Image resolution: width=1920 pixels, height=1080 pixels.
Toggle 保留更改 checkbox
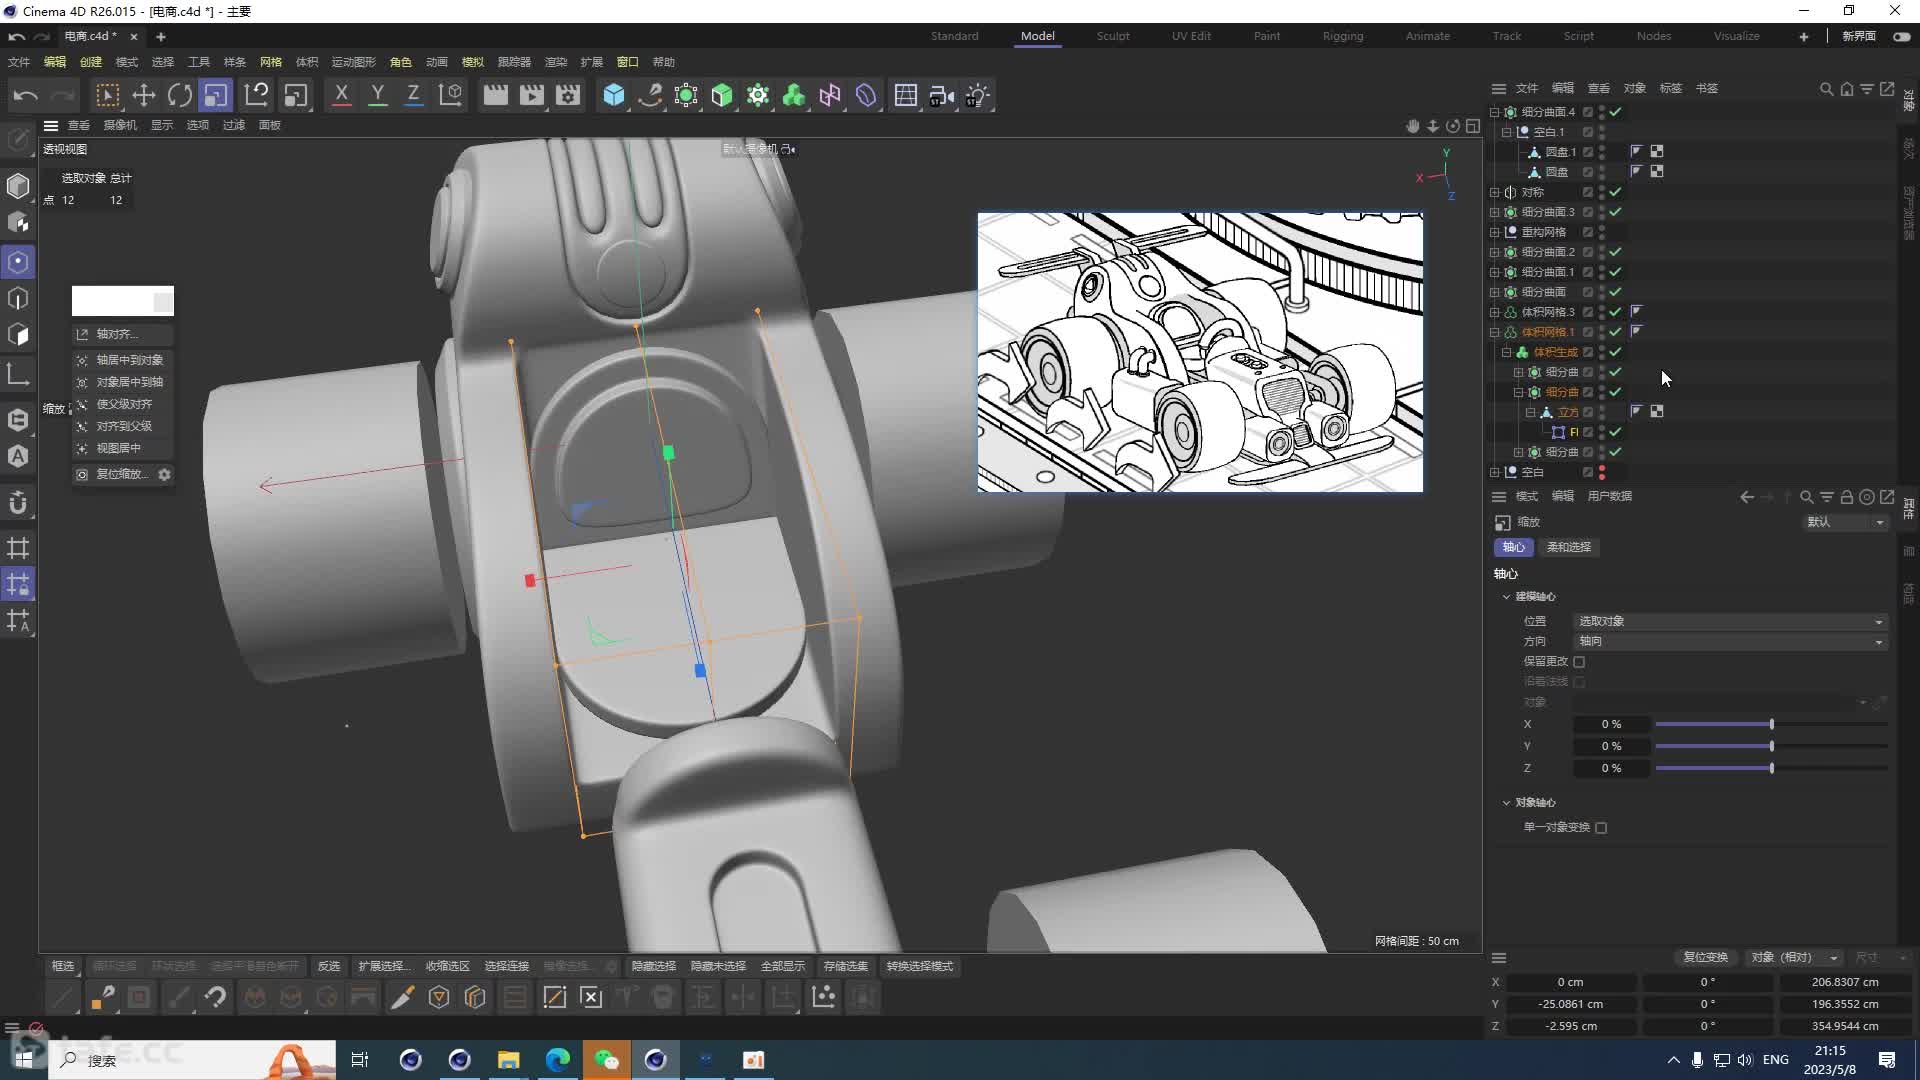1579,662
